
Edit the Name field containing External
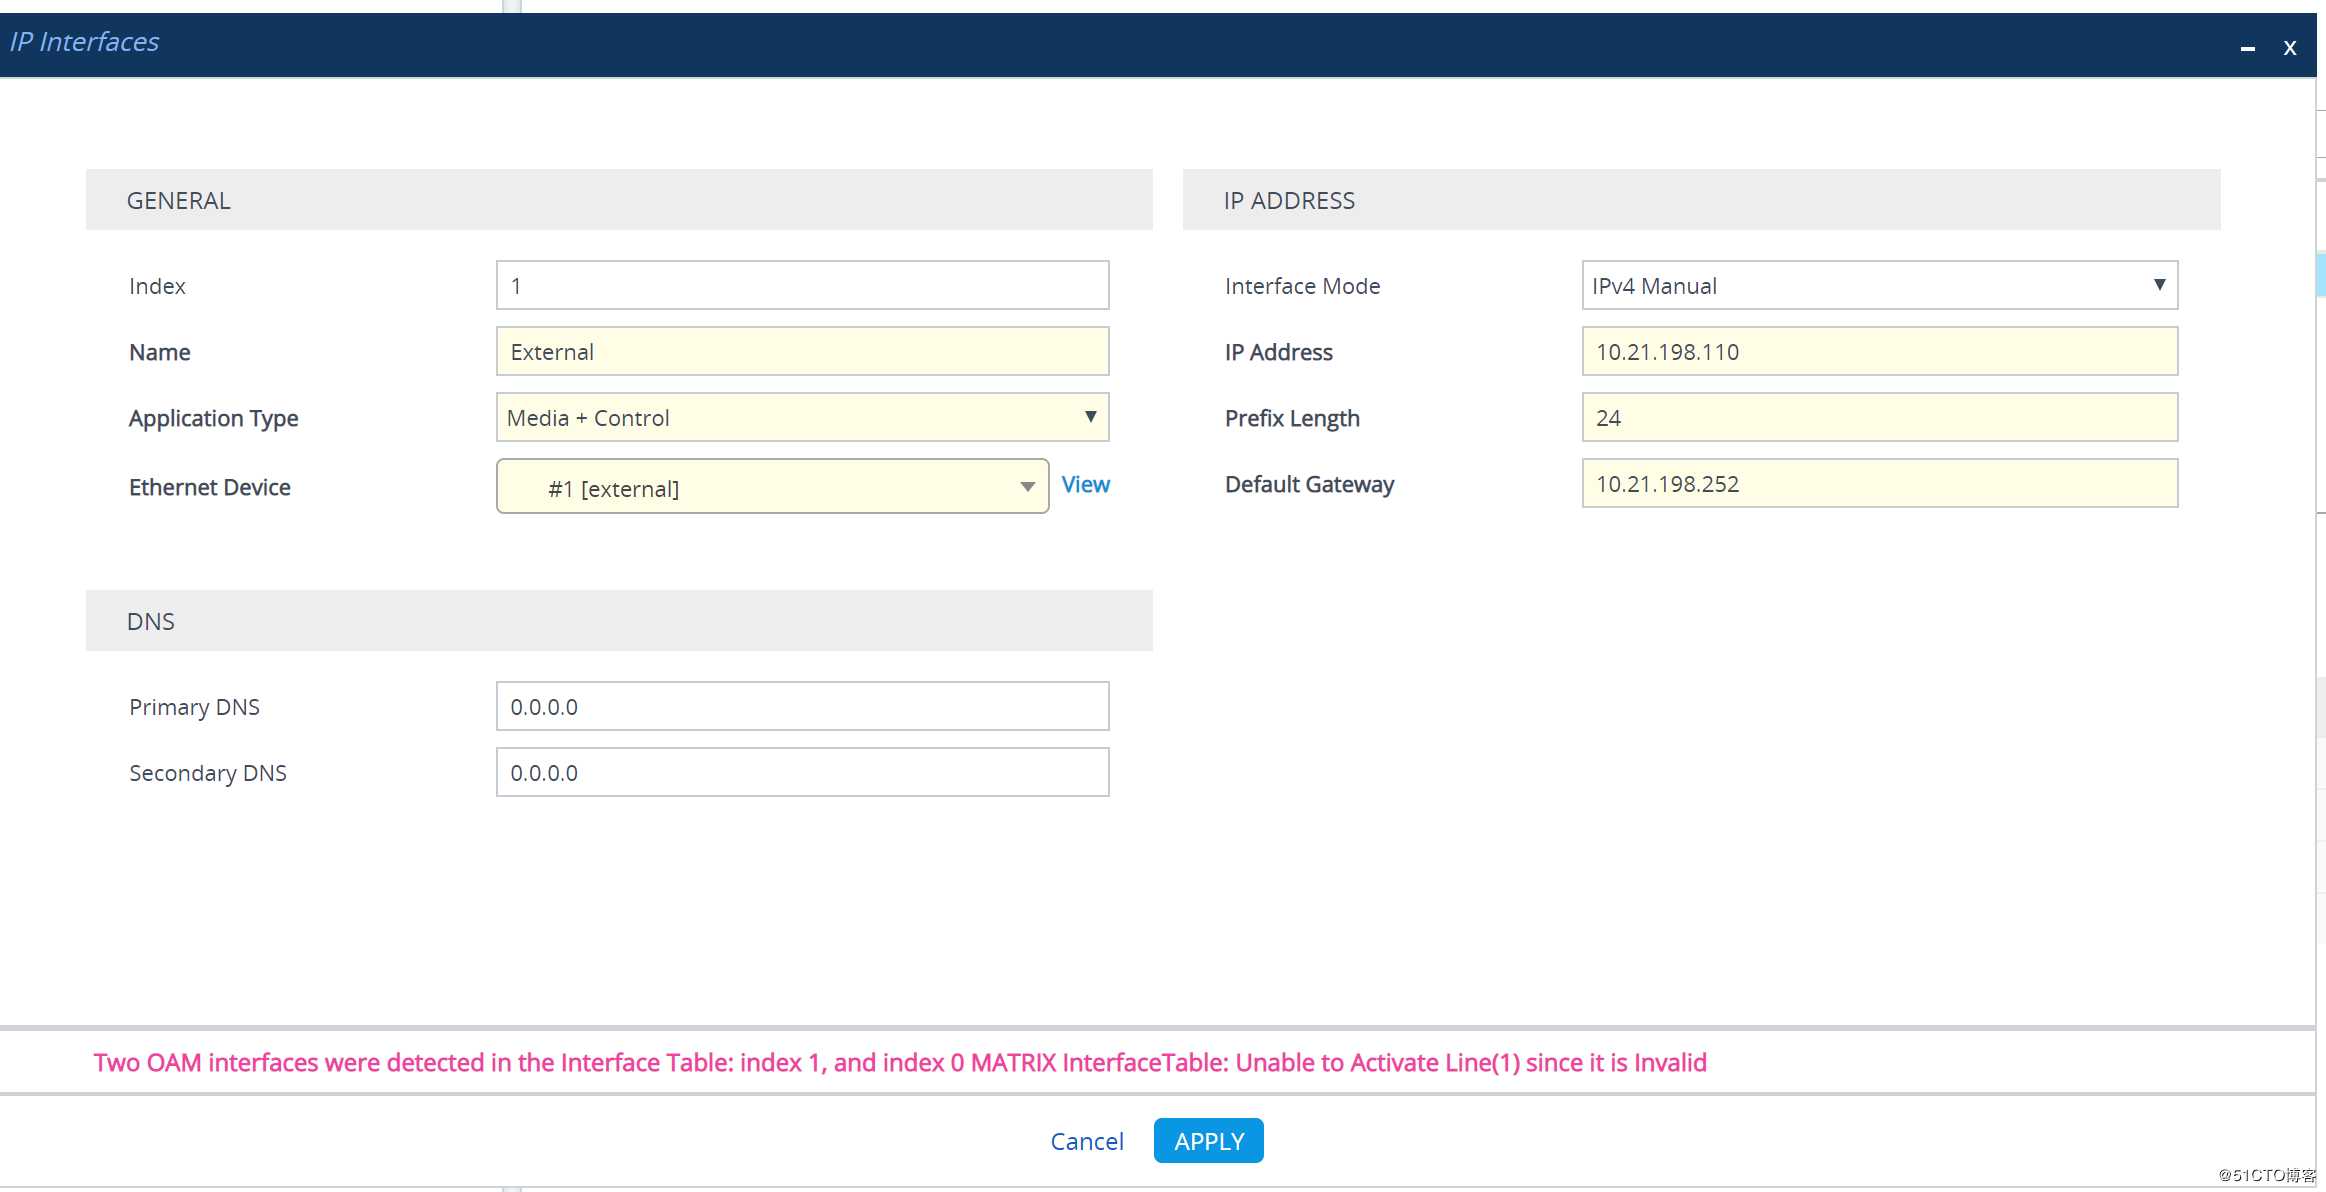tap(802, 352)
